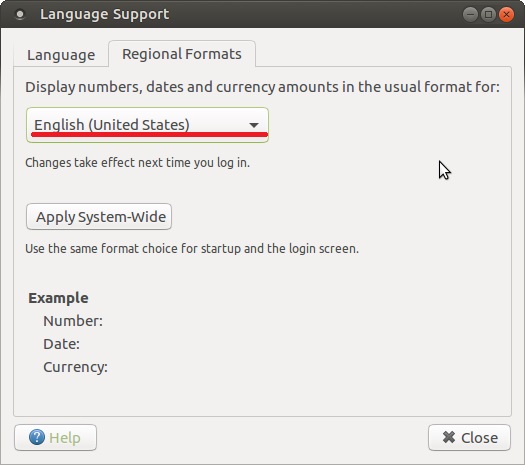This screenshot has width=525, height=465.
Task: Click the 'Changes take effect next time' note
Action: (138, 163)
